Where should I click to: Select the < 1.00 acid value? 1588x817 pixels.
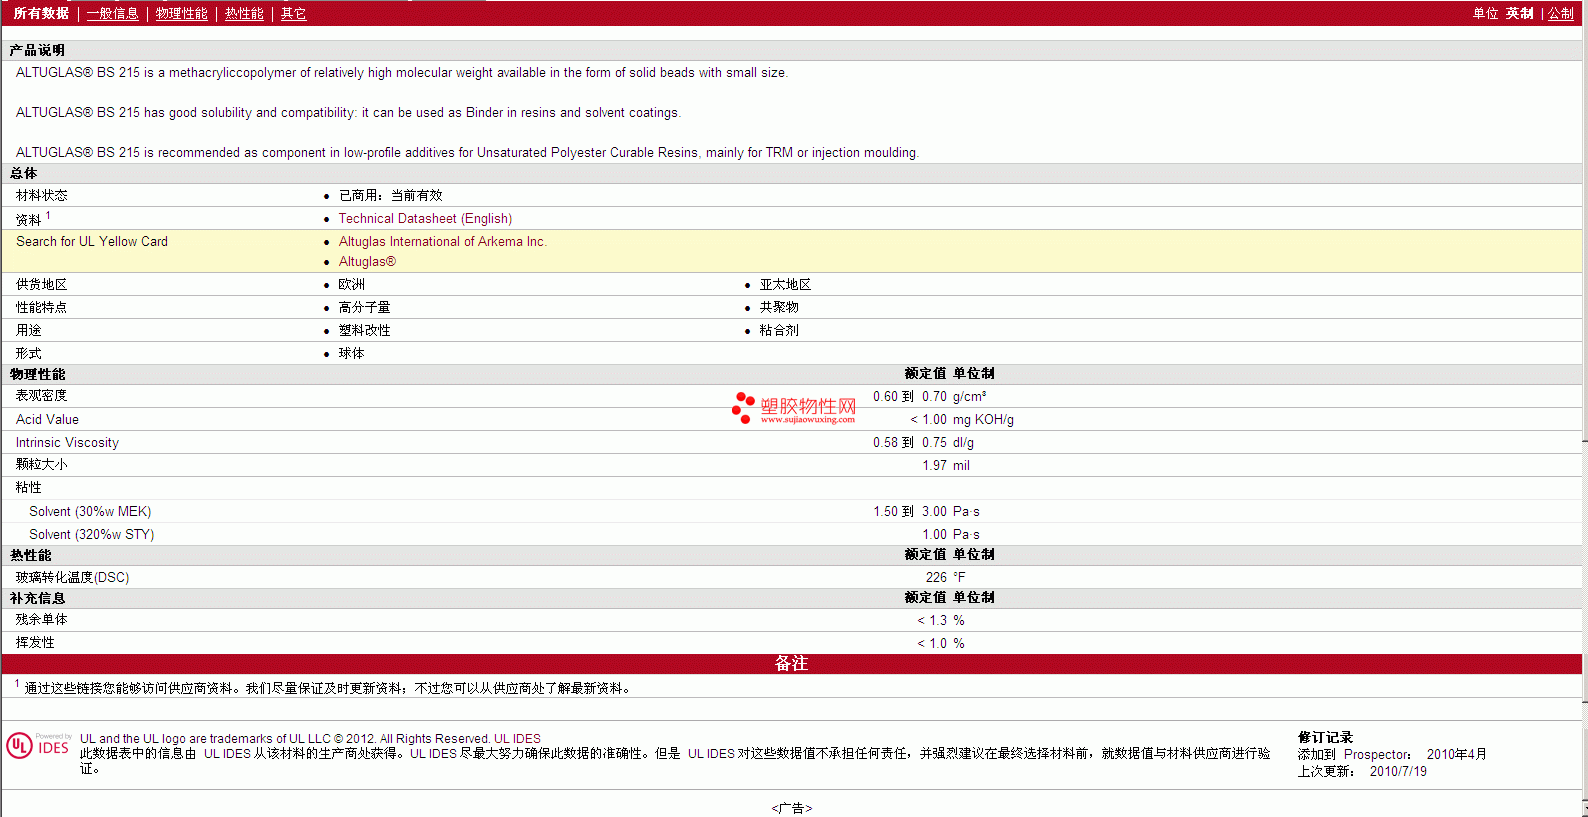click(x=928, y=419)
